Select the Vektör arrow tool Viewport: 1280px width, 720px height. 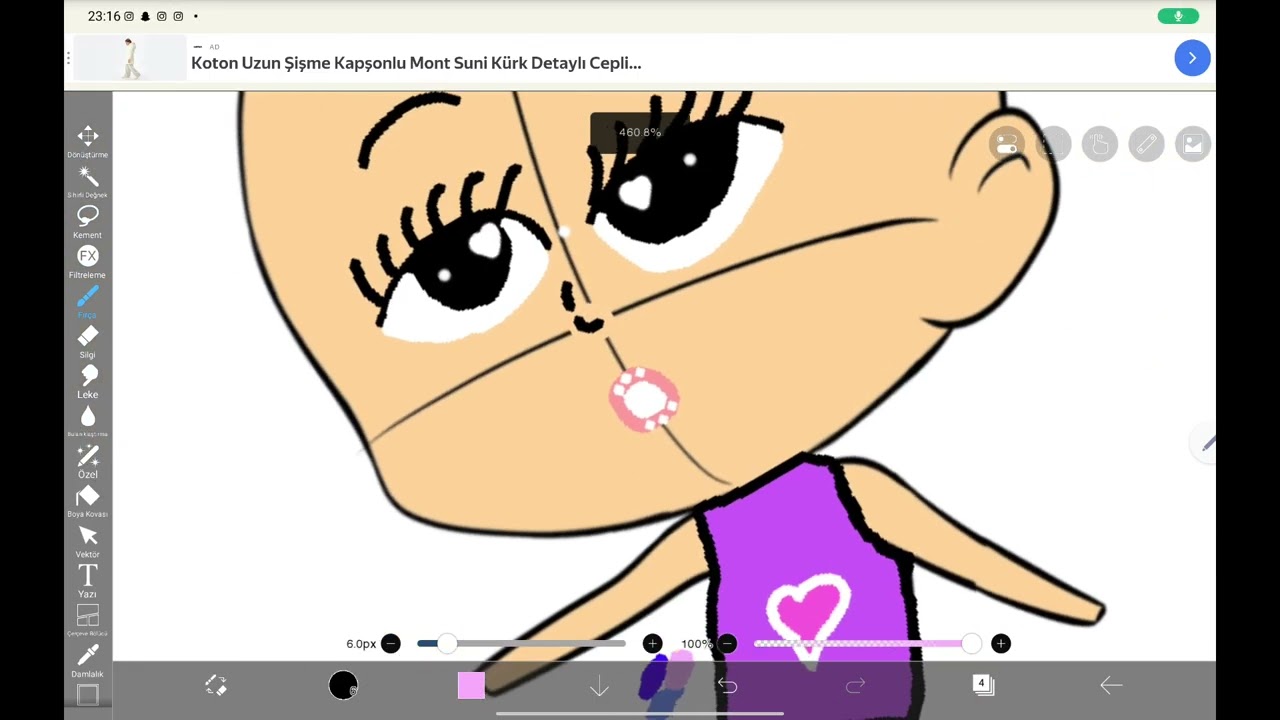(x=88, y=541)
